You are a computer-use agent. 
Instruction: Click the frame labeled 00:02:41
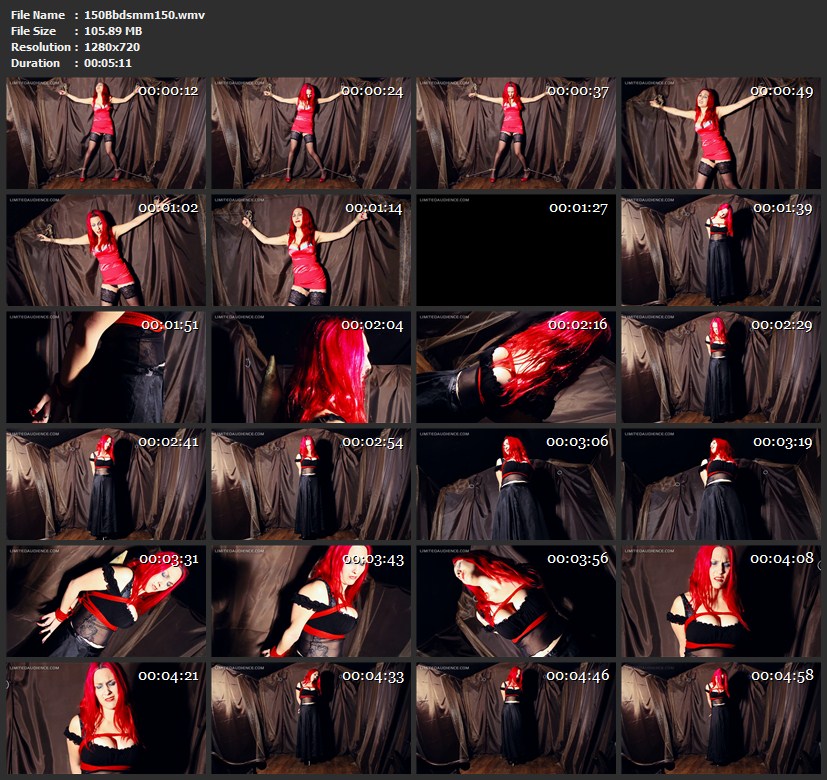coord(106,484)
